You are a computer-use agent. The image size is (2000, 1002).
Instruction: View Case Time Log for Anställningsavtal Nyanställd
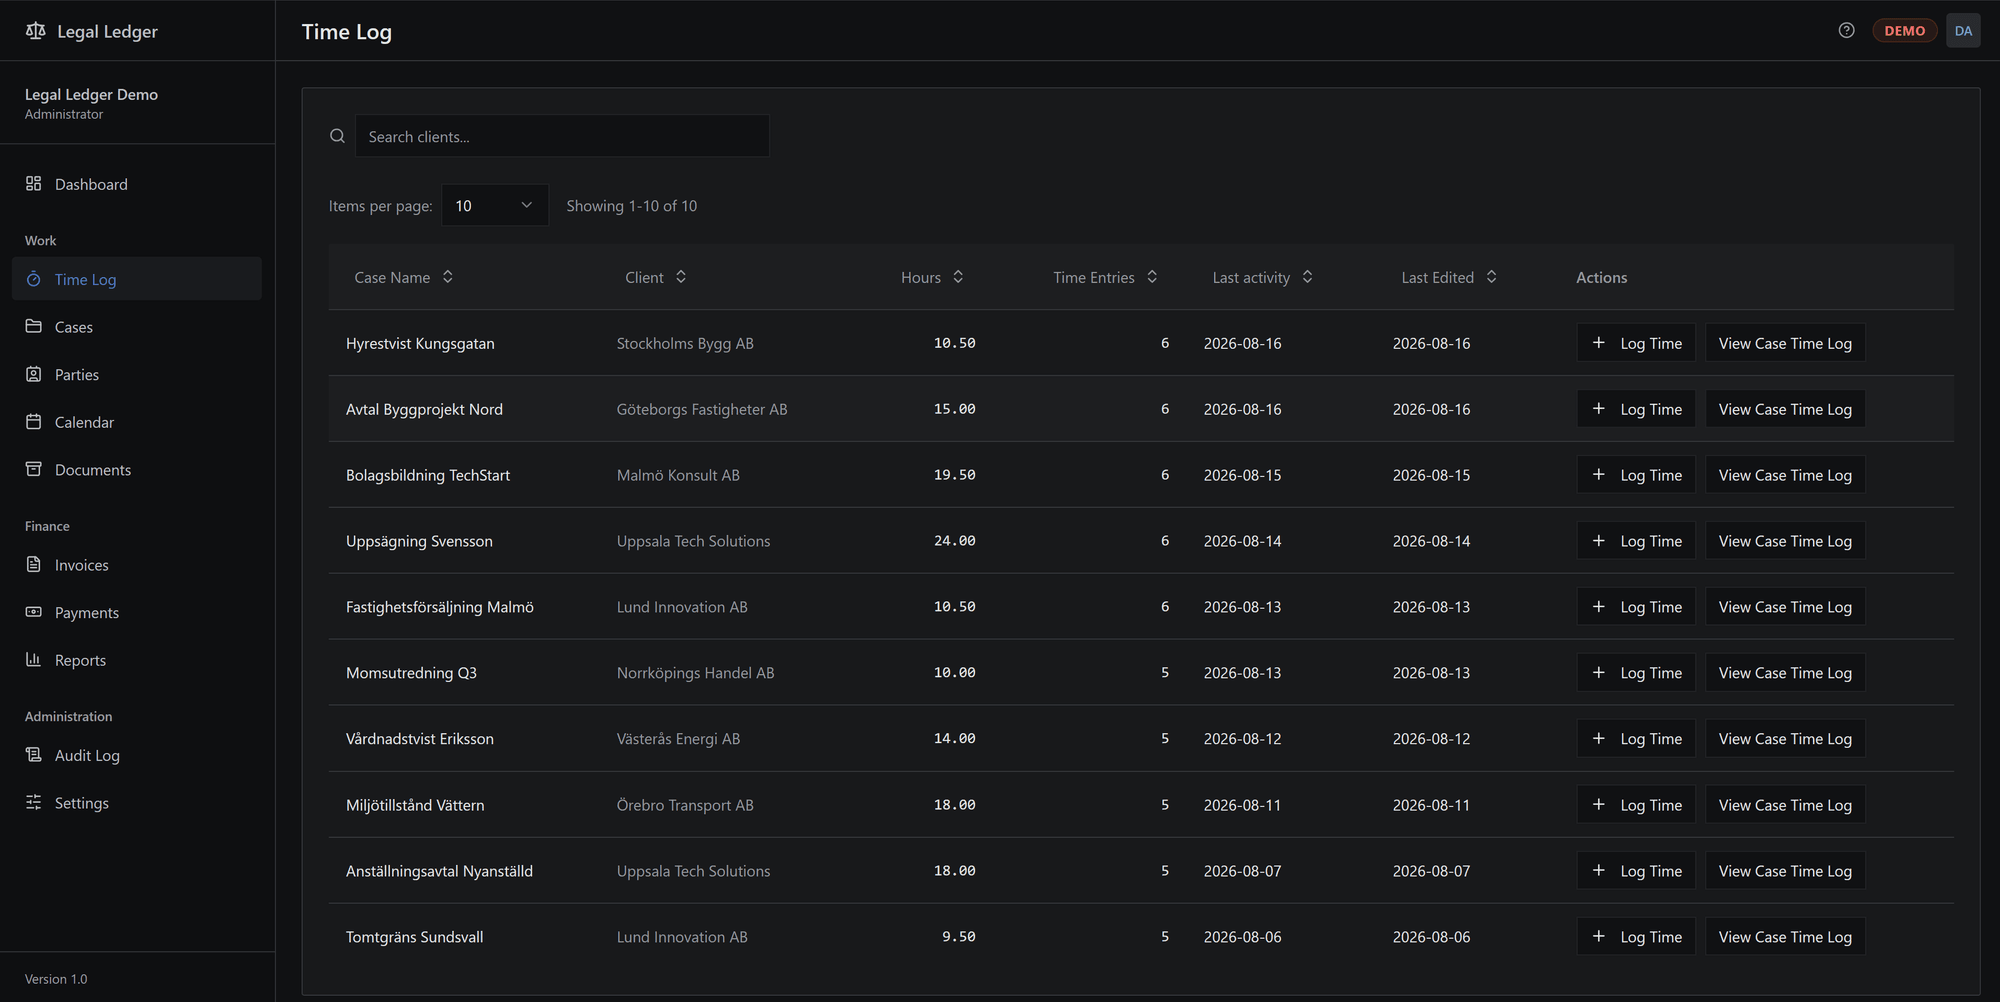(x=1785, y=871)
